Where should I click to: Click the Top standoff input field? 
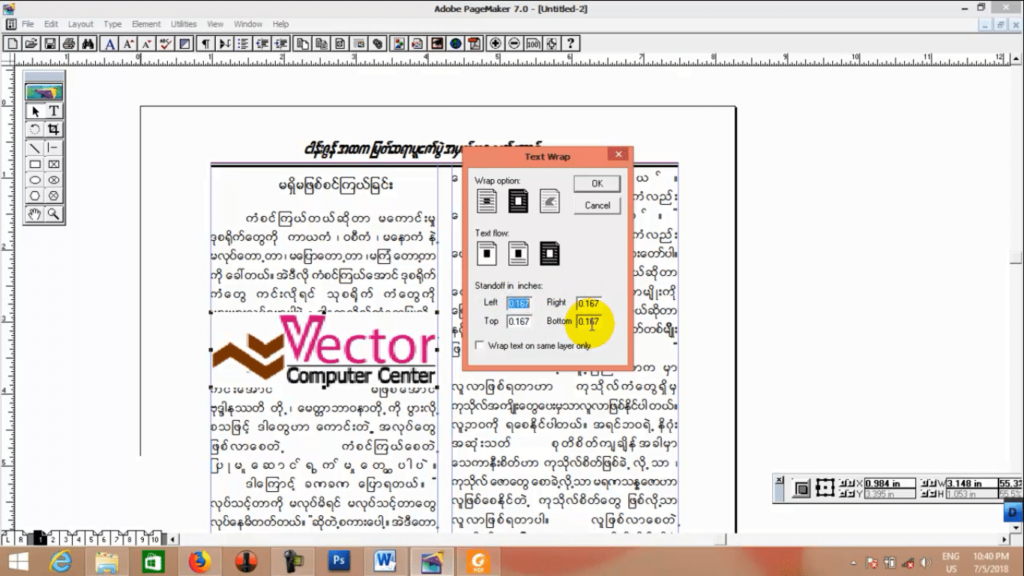click(x=519, y=321)
